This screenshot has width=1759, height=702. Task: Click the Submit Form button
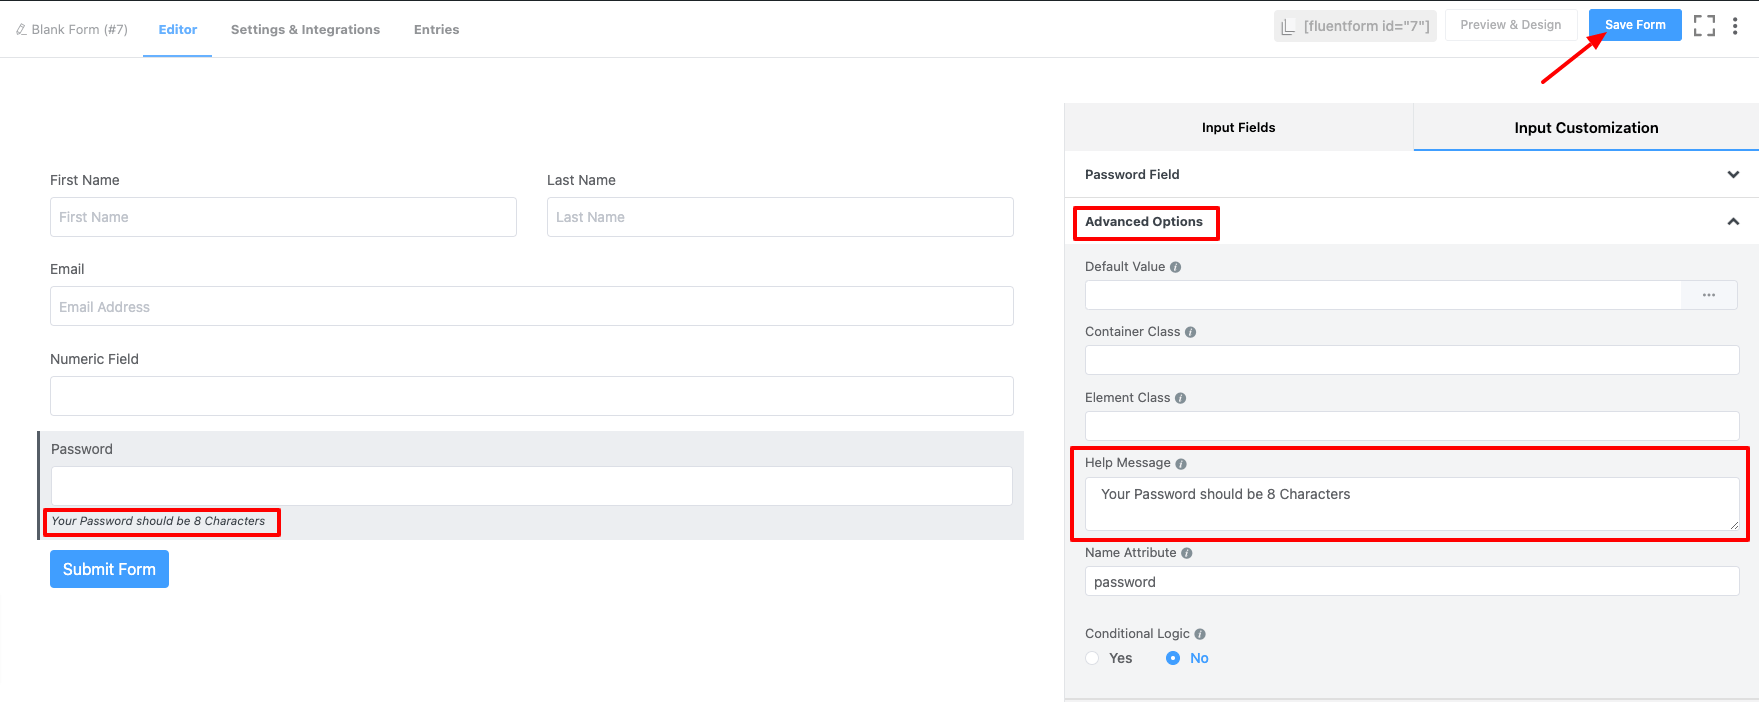pos(109,569)
